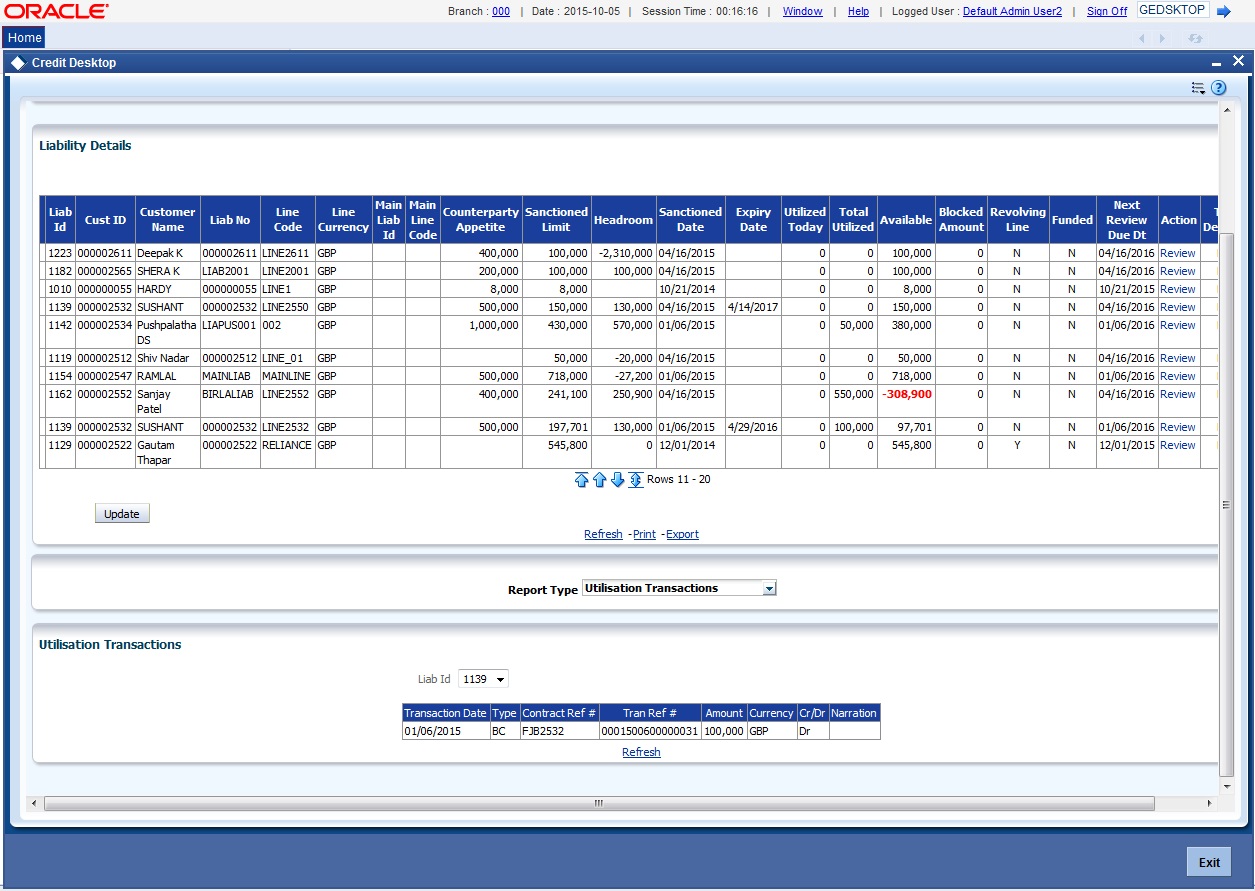
Task: Click the Headroom column header
Action: coord(623,220)
